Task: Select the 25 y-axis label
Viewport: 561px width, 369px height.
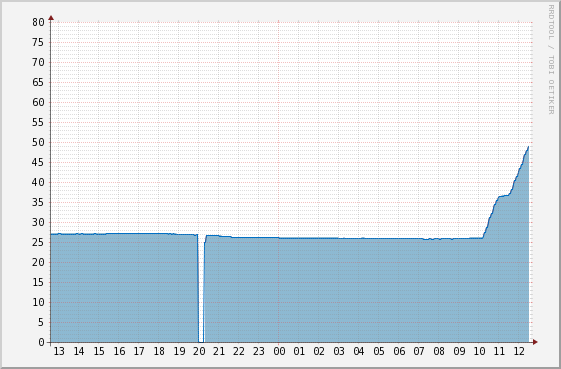Action: pos(38,242)
